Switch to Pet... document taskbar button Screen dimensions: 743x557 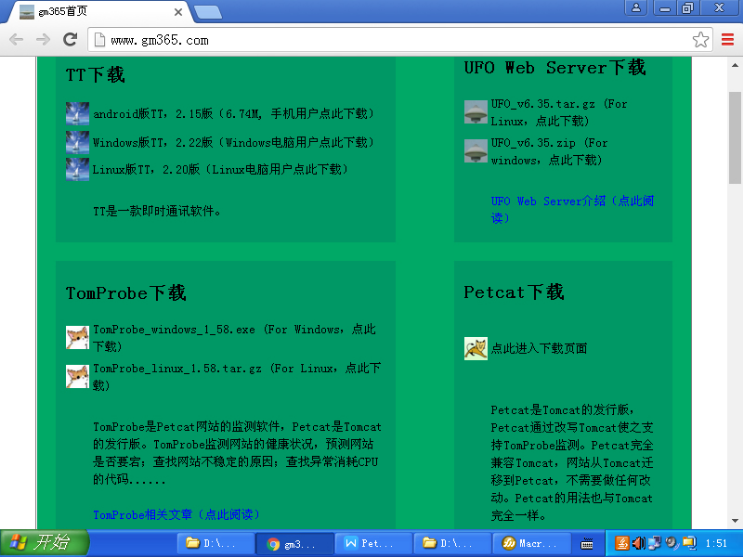[x=373, y=544]
